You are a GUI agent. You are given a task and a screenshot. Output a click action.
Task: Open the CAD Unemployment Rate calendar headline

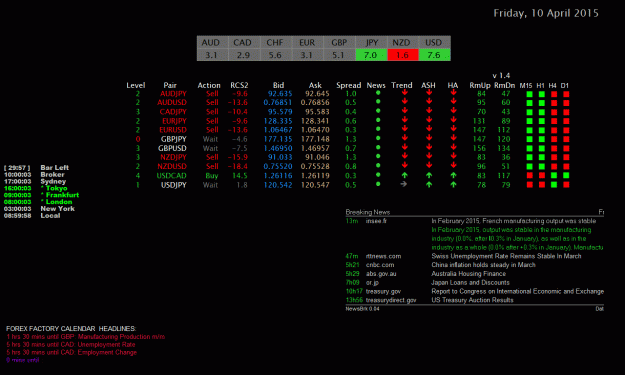pyautogui.click(x=71, y=345)
